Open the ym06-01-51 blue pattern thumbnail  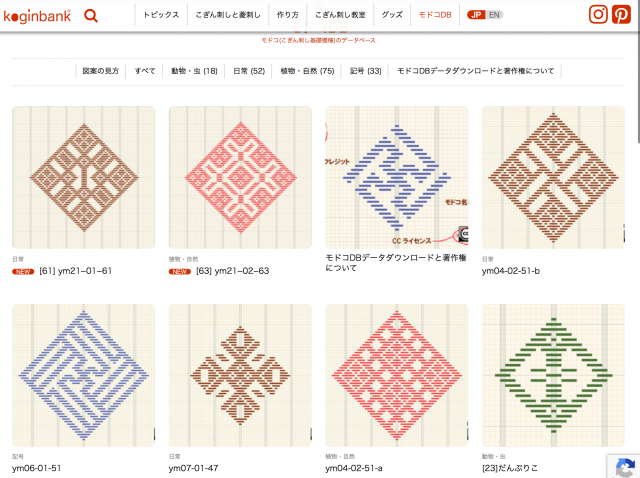(x=83, y=374)
